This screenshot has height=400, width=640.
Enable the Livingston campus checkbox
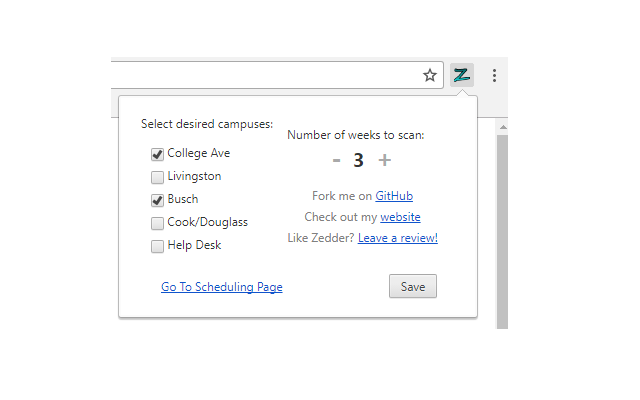click(157, 177)
